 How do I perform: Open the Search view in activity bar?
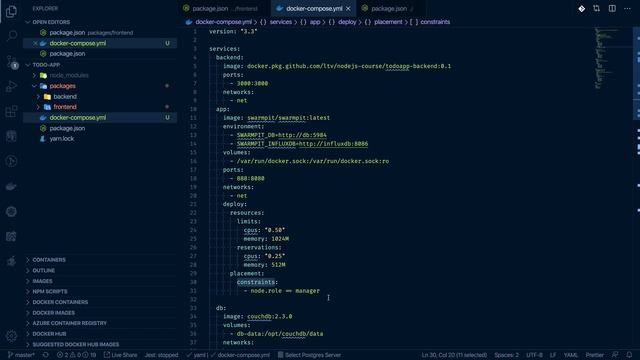point(11,36)
